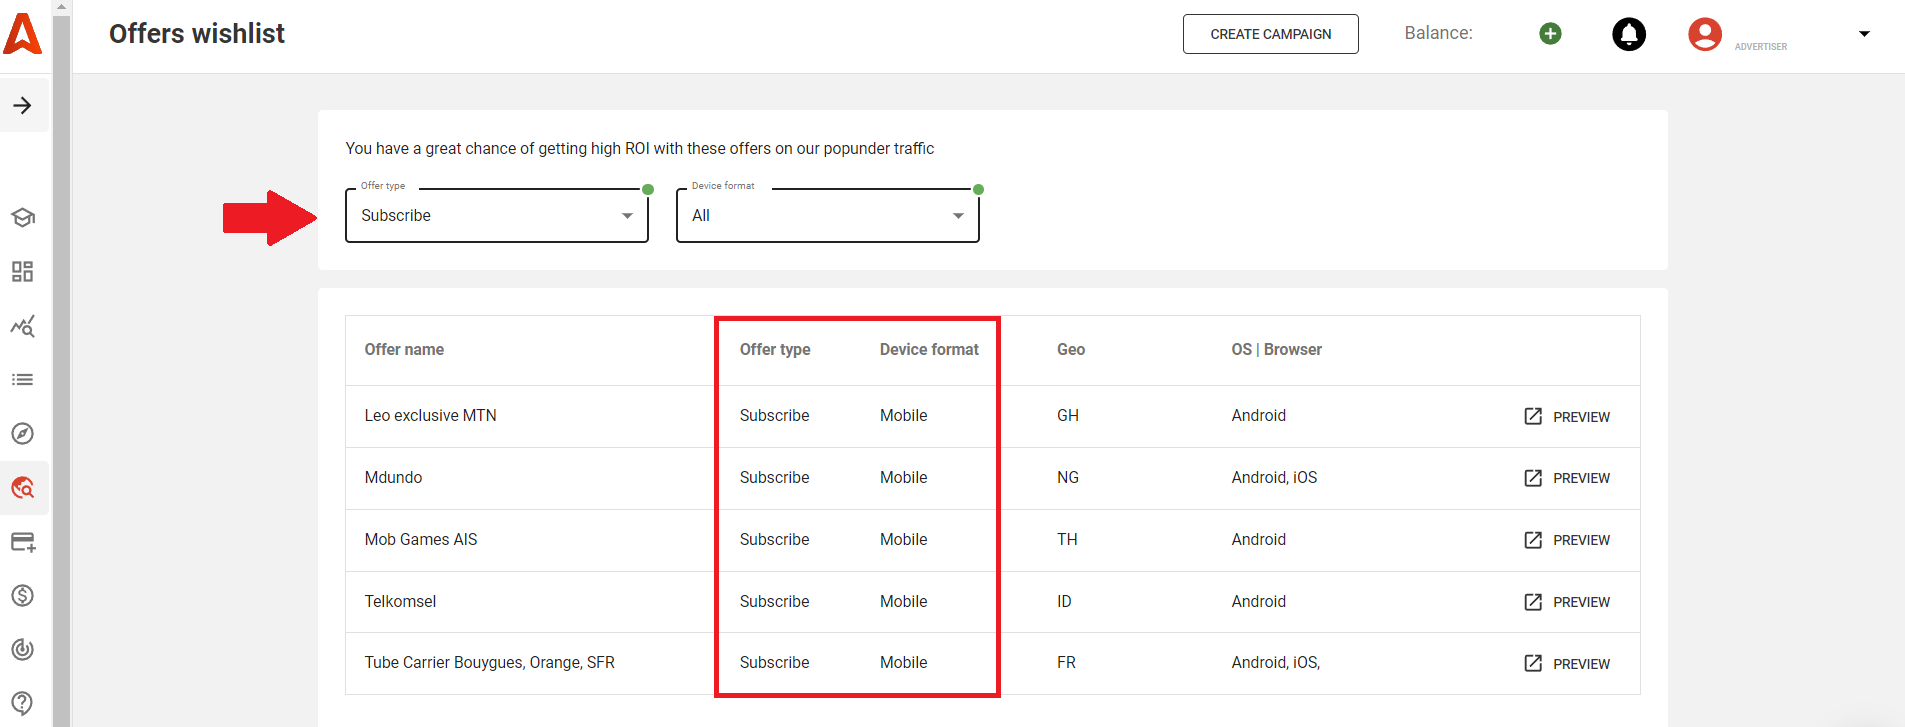Click the Adsterra logo
This screenshot has width=1905, height=727.
tap(22, 33)
